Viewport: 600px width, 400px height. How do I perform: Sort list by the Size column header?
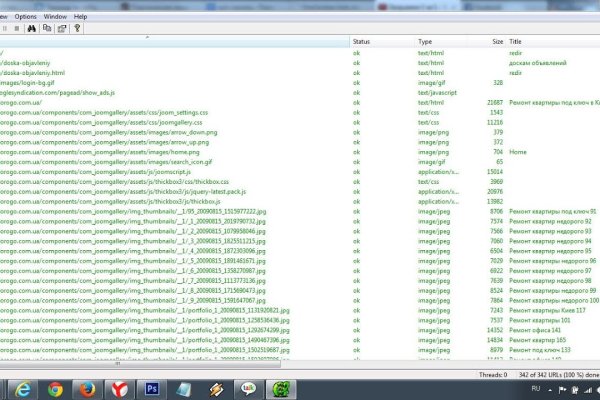tap(497, 41)
